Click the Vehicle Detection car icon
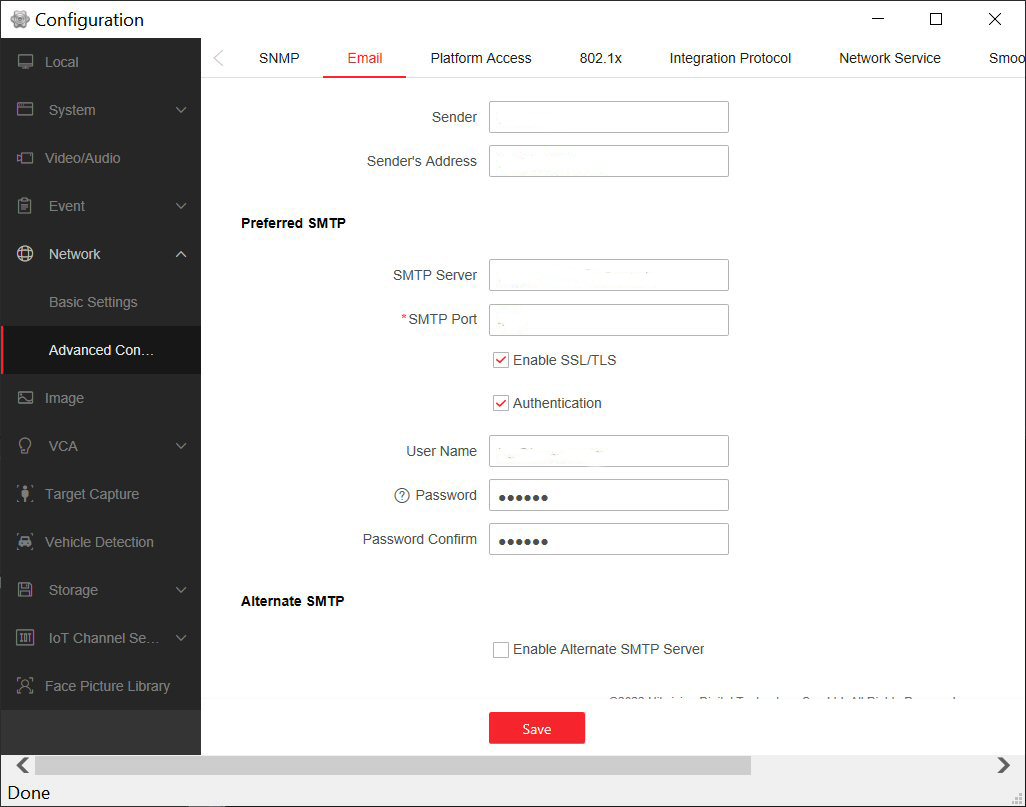Viewport: 1026px width, 807px height. [x=25, y=542]
